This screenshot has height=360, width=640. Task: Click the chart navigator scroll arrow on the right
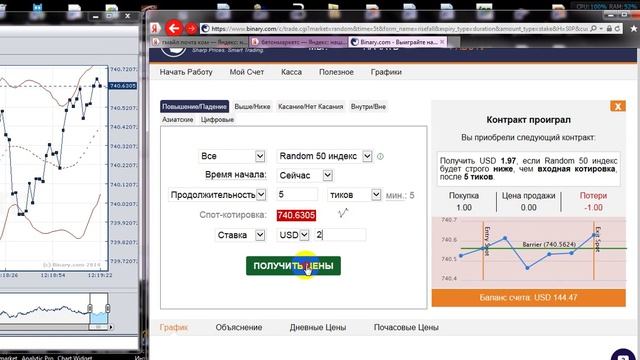(111, 327)
